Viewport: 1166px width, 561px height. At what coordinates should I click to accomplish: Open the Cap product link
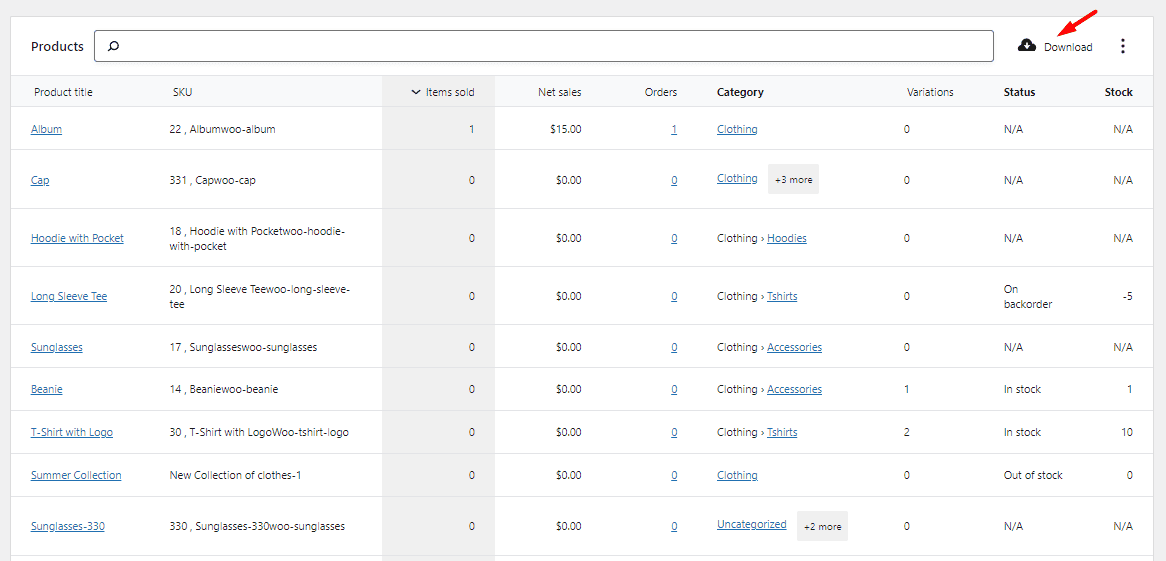tap(40, 180)
